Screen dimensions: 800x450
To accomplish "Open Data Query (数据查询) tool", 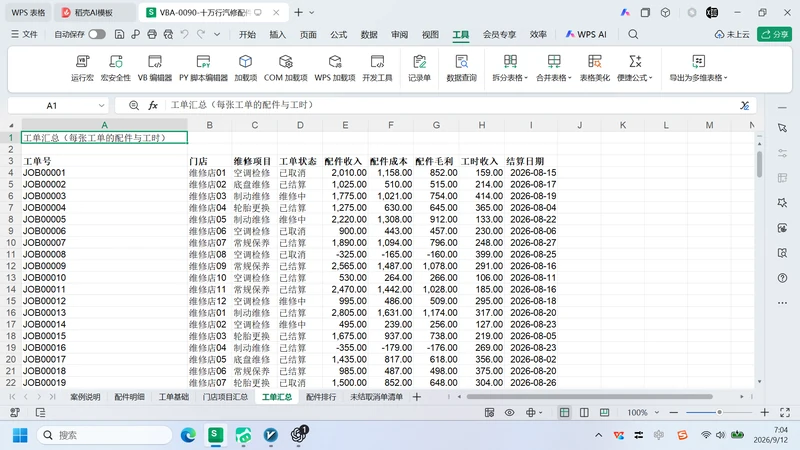I will [x=461, y=68].
